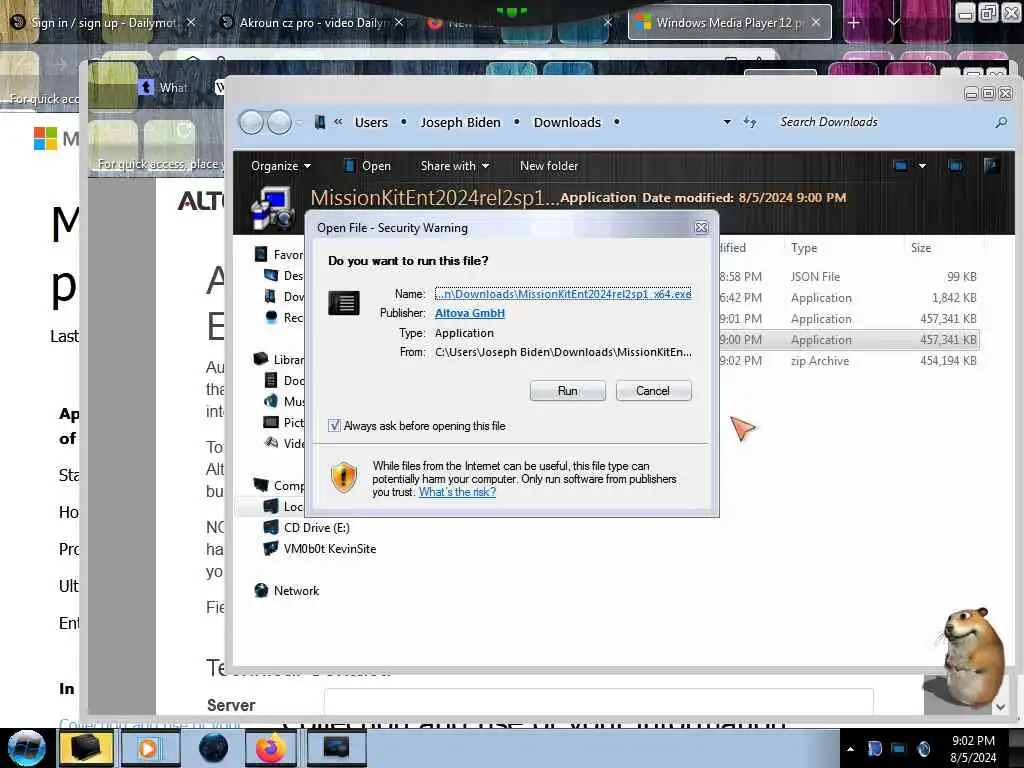1024x768 pixels.
Task: Click the volume icon in system tray
Action: pos(923,749)
